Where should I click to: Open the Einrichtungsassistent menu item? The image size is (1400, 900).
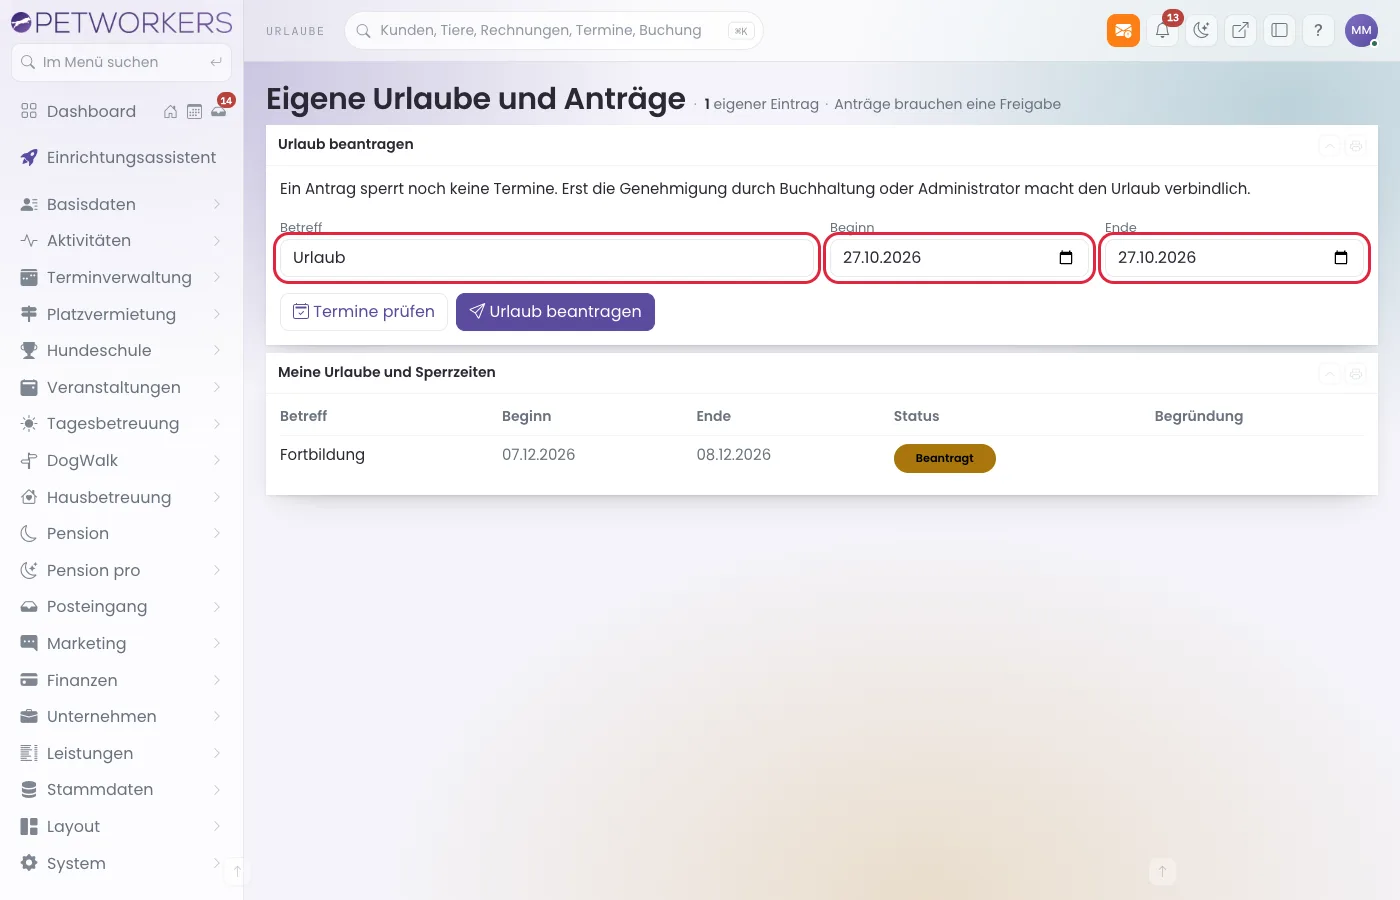pos(121,157)
